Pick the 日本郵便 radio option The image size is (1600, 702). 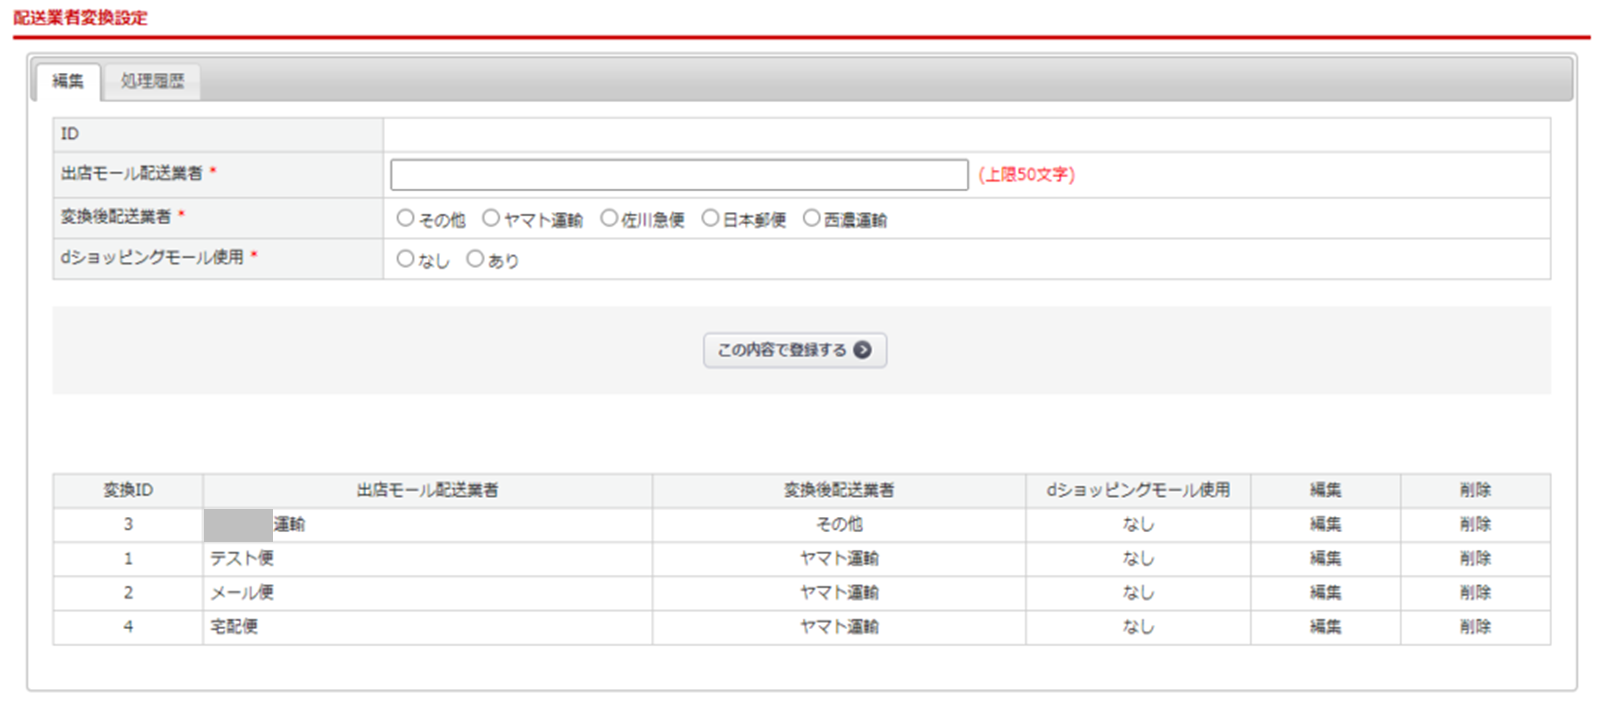tap(710, 218)
